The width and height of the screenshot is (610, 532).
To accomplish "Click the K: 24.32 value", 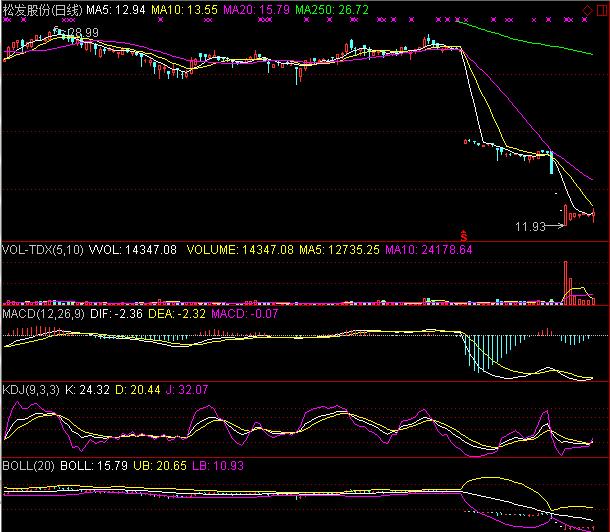I will [x=88, y=390].
